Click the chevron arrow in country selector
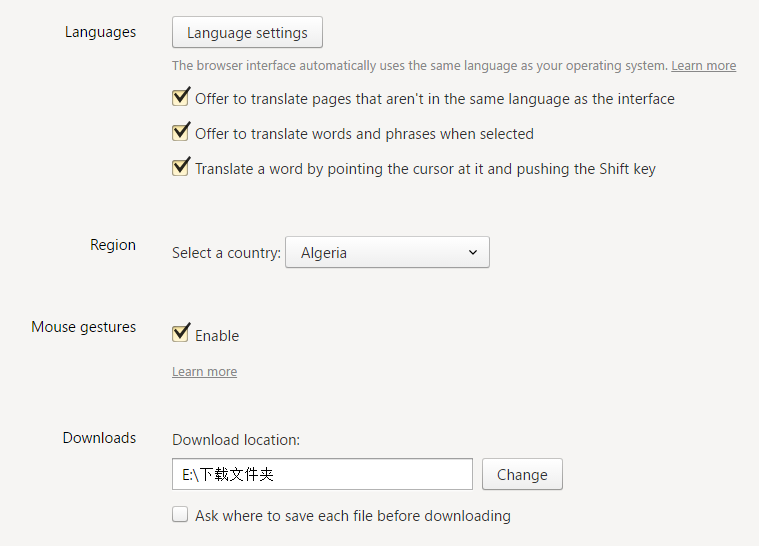This screenshot has width=759, height=546. pos(473,253)
